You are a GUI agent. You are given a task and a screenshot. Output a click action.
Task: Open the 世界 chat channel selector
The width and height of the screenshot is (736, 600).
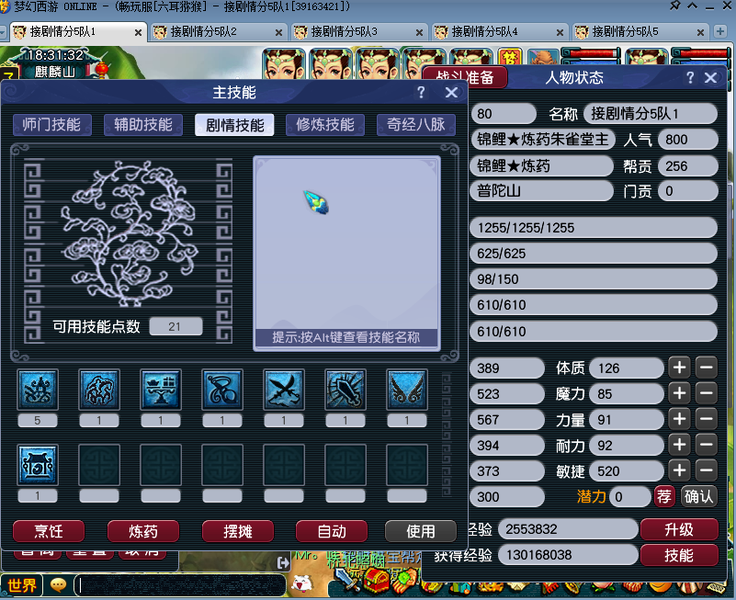[22, 585]
